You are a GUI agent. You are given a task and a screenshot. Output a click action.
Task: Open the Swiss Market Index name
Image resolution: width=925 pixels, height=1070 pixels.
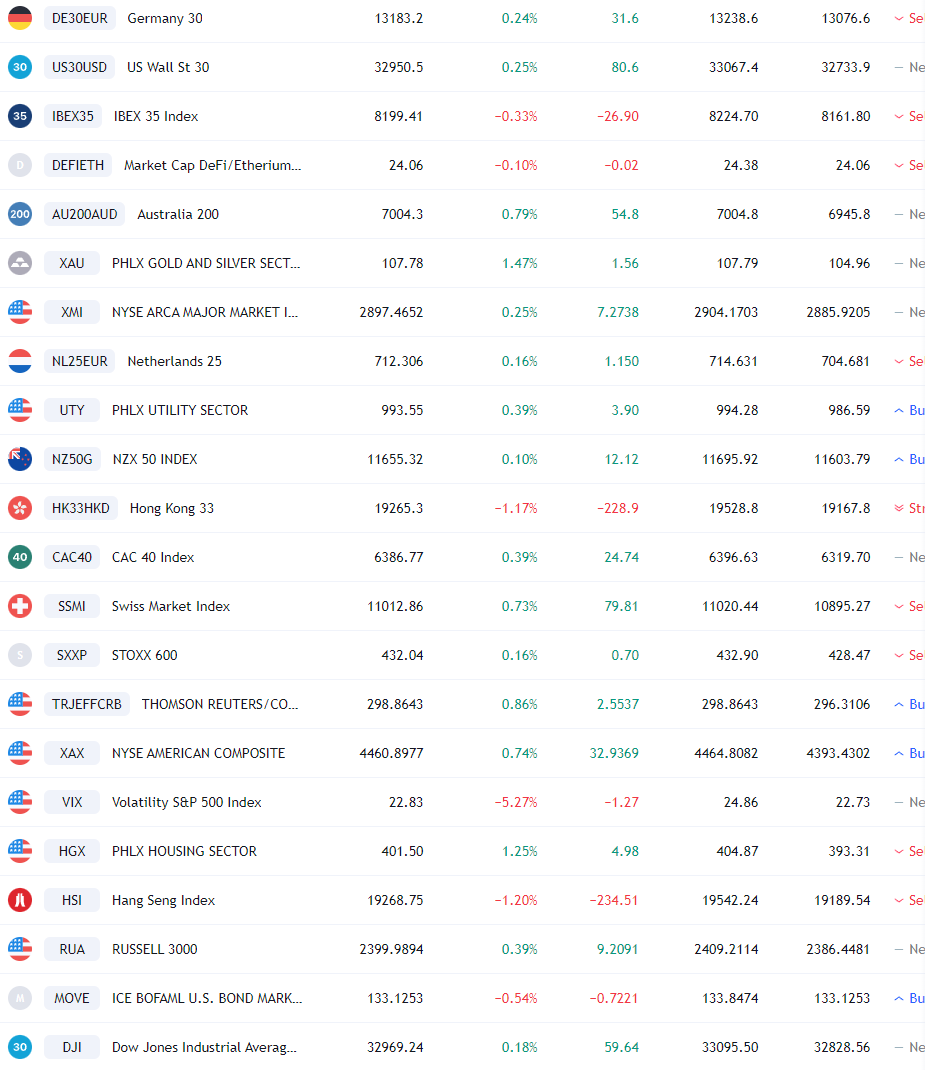(x=171, y=606)
